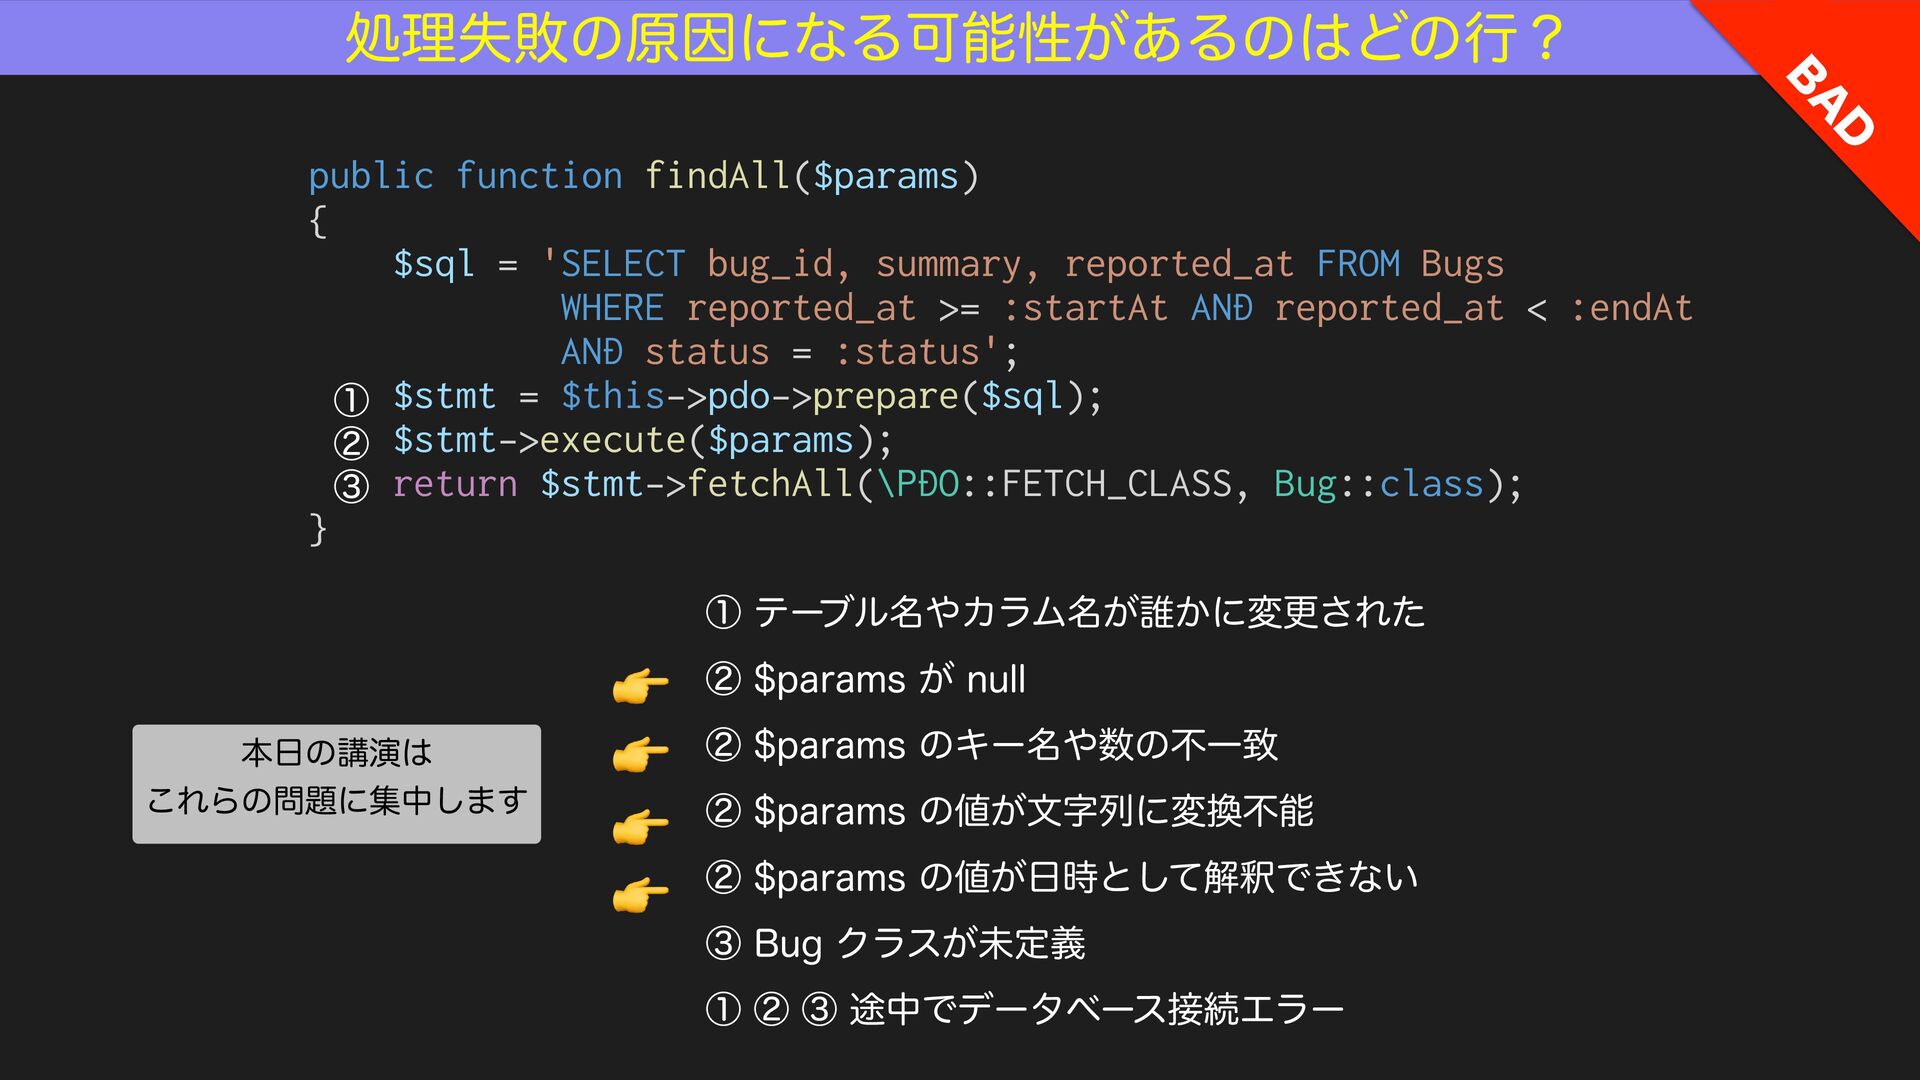1920x1080 pixels.
Task: Click circled number ③ beside the return line
Action: [x=351, y=487]
